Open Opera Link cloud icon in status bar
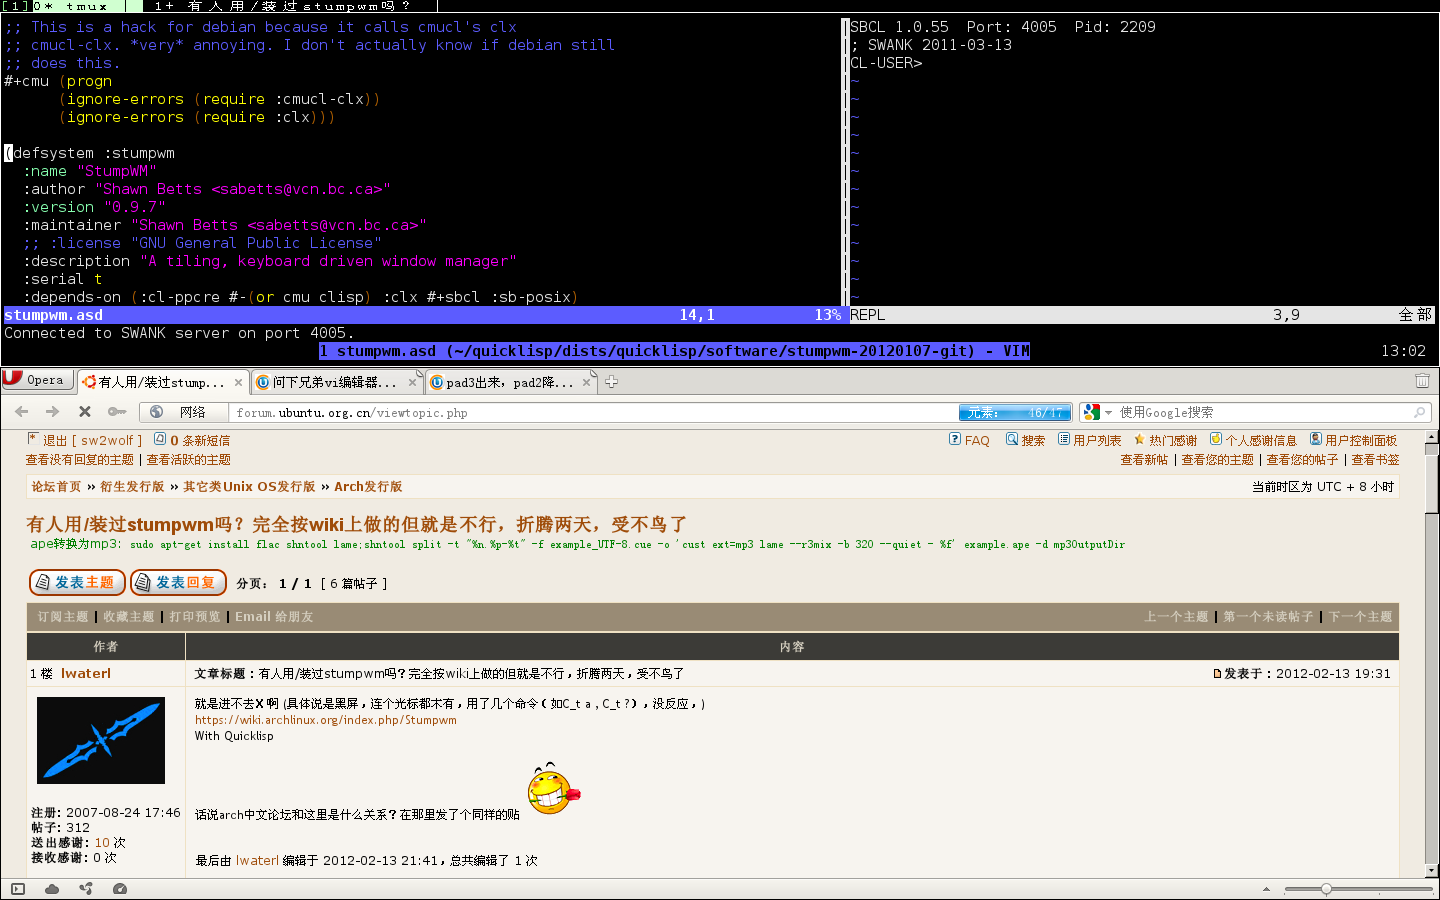 (52, 889)
